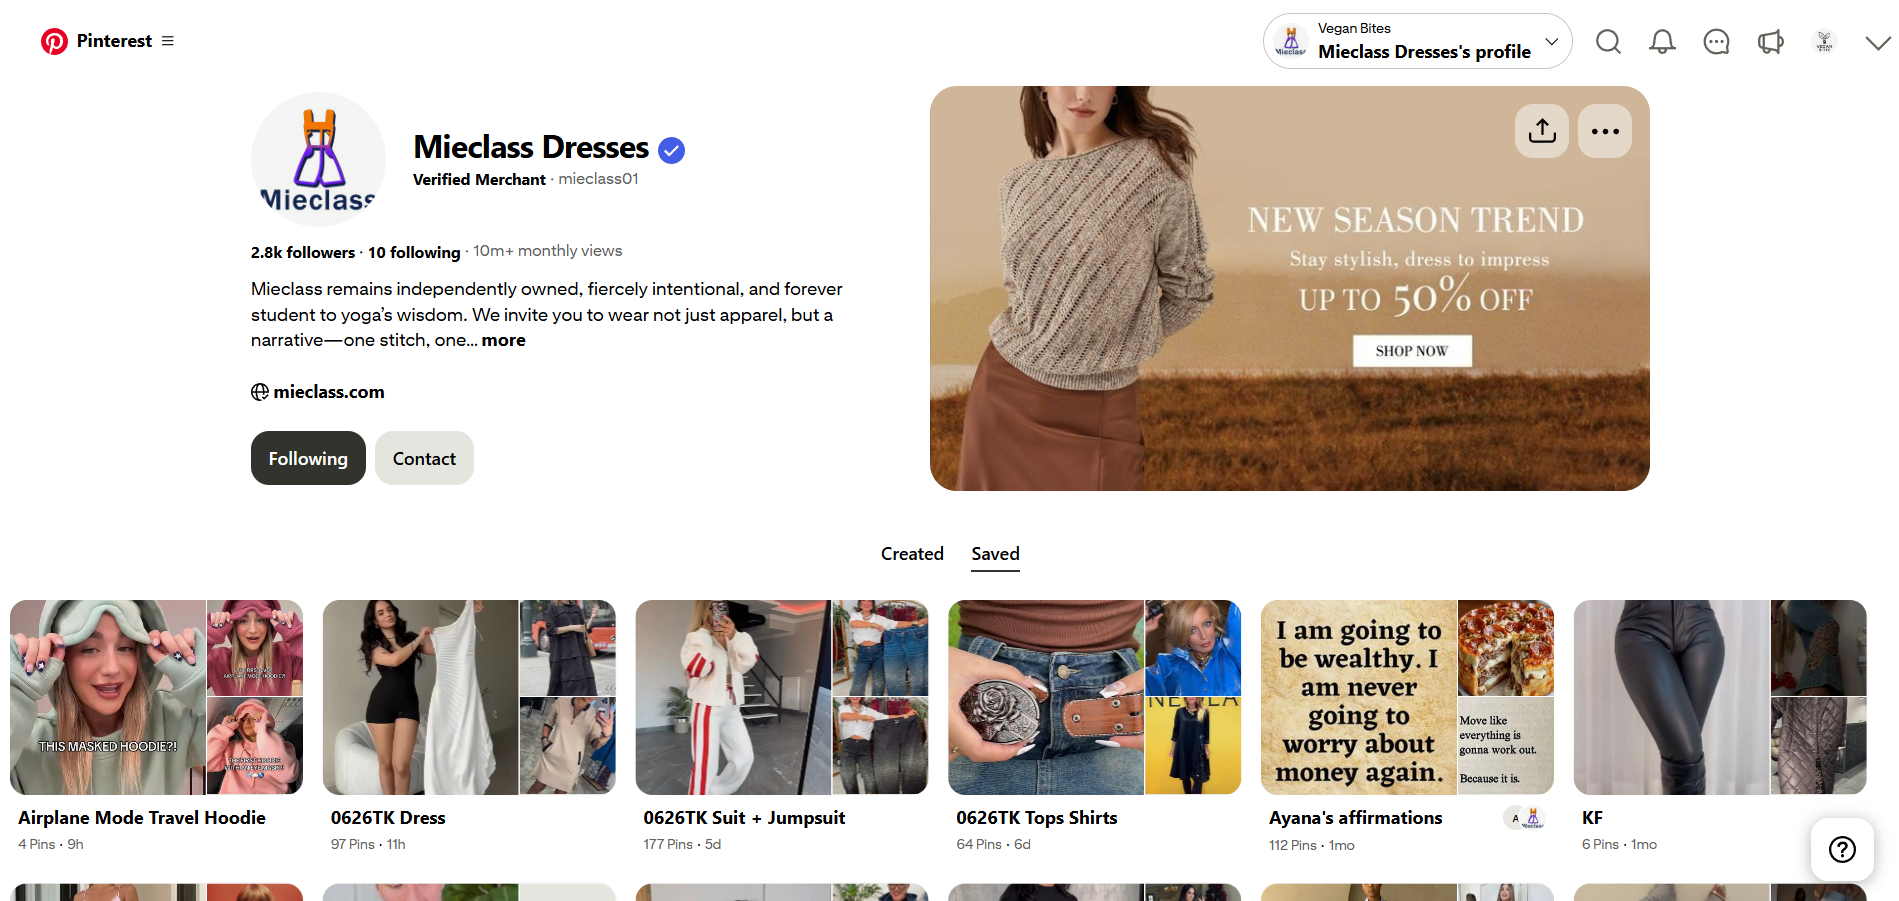Click the share profile upload icon
Viewport: 1899px width, 901px height.
point(1542,131)
